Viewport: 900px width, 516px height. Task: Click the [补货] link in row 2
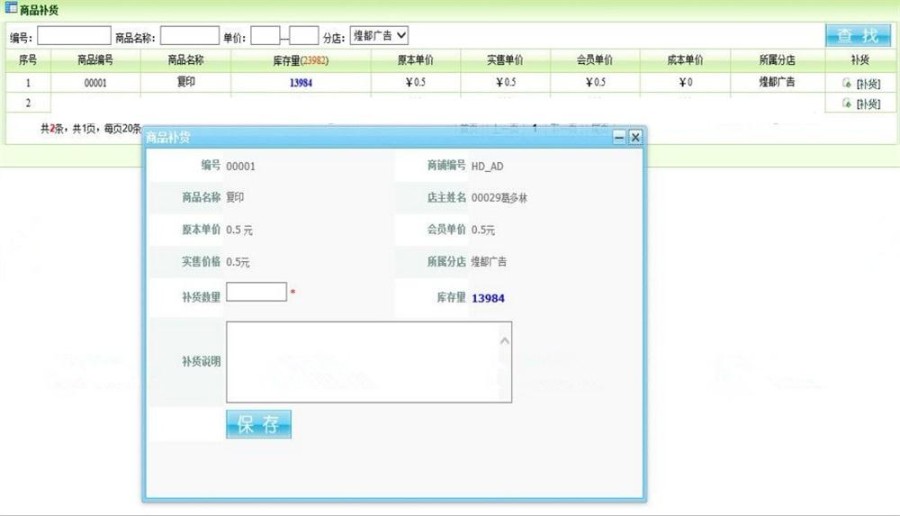click(868, 104)
